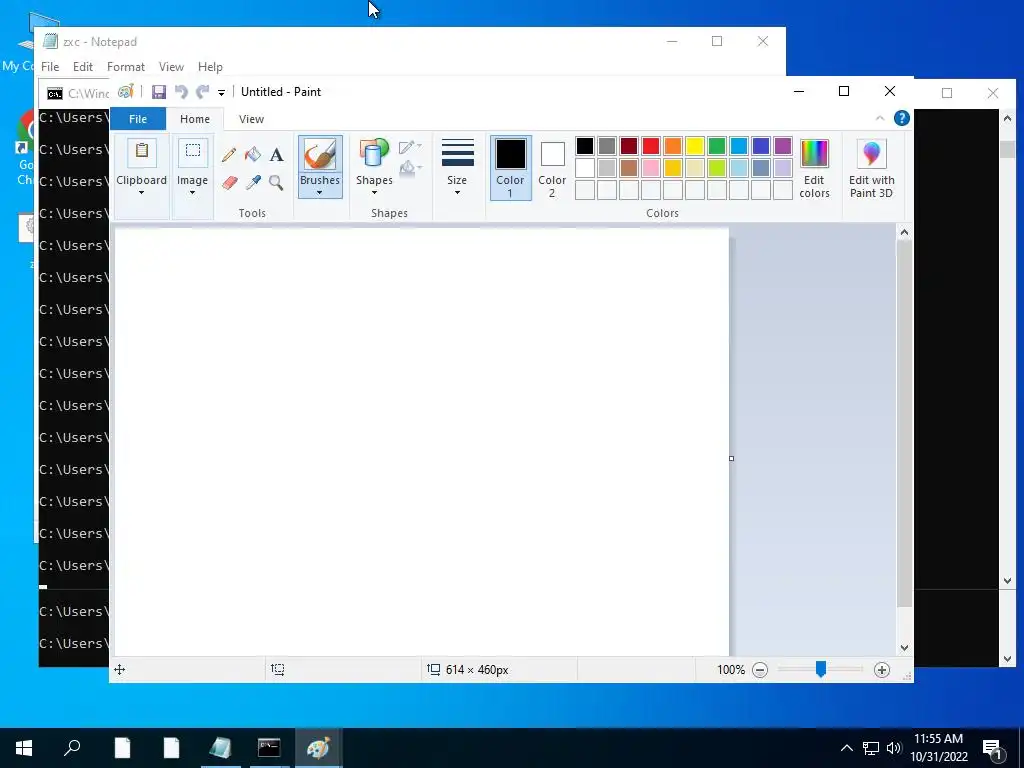
Task: Select the Text tool in Paint
Action: pos(276,155)
